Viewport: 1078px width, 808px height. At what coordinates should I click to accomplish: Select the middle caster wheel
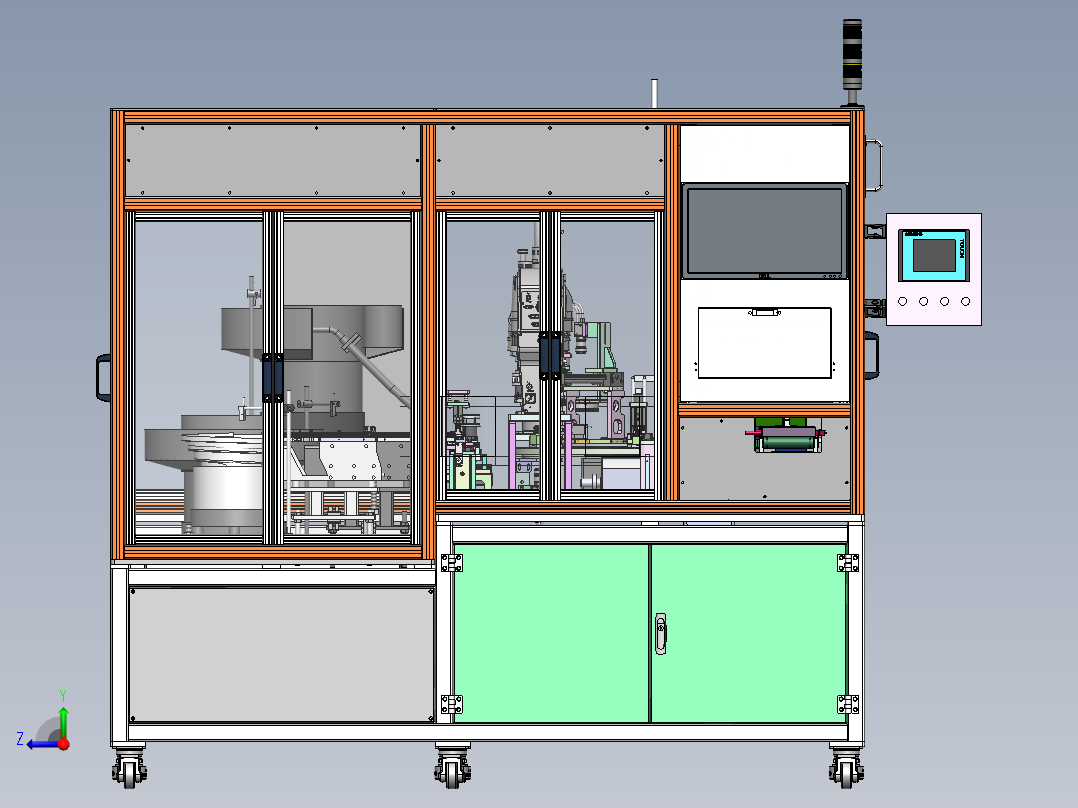tap(452, 767)
